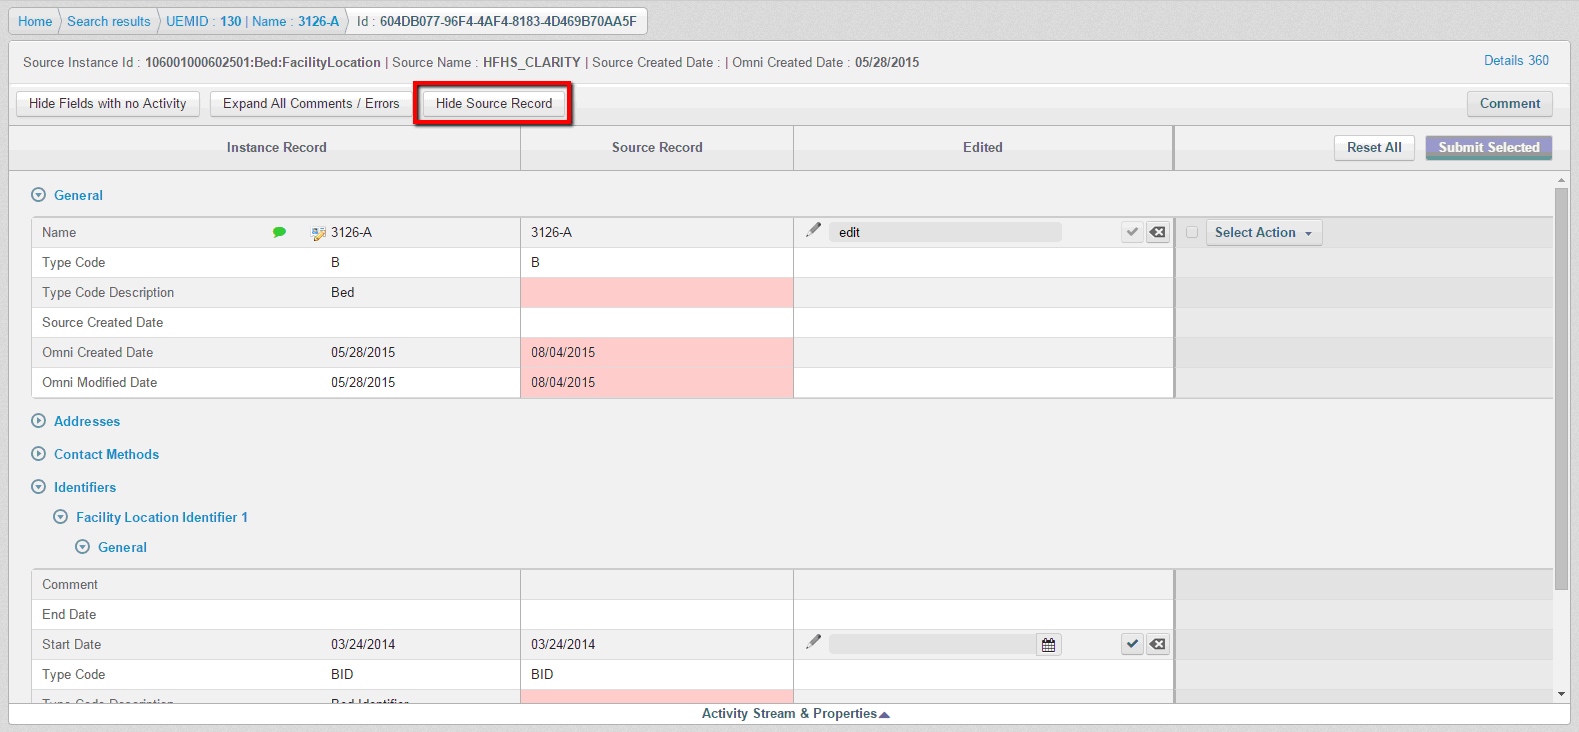Expand the Addresses section
The height and width of the screenshot is (732, 1579).
click(x=39, y=421)
